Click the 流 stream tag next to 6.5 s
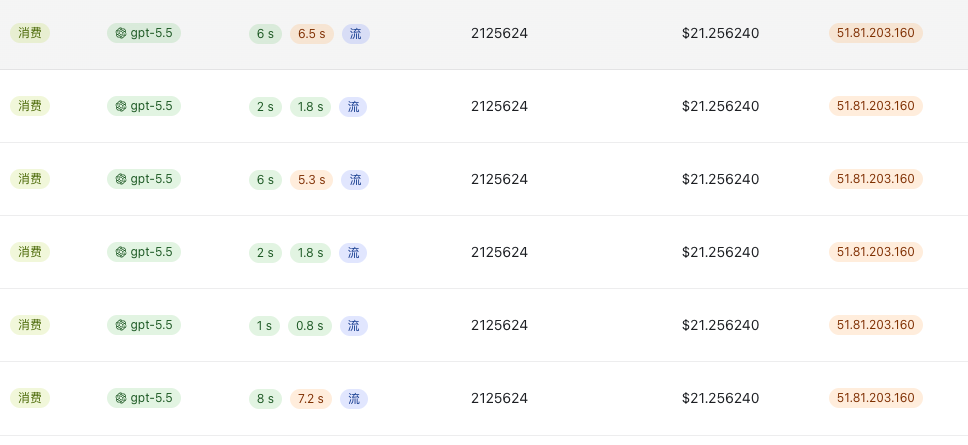 (356, 34)
